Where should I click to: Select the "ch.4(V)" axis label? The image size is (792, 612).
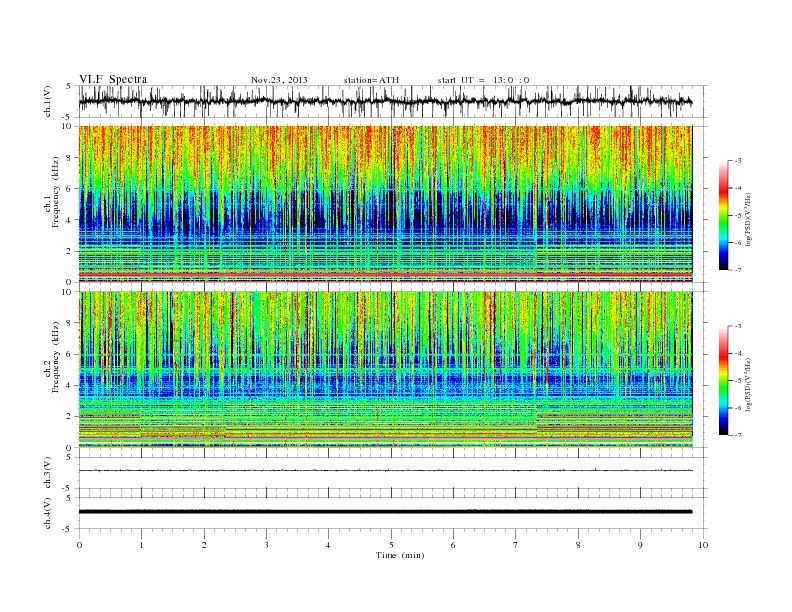click(x=48, y=514)
